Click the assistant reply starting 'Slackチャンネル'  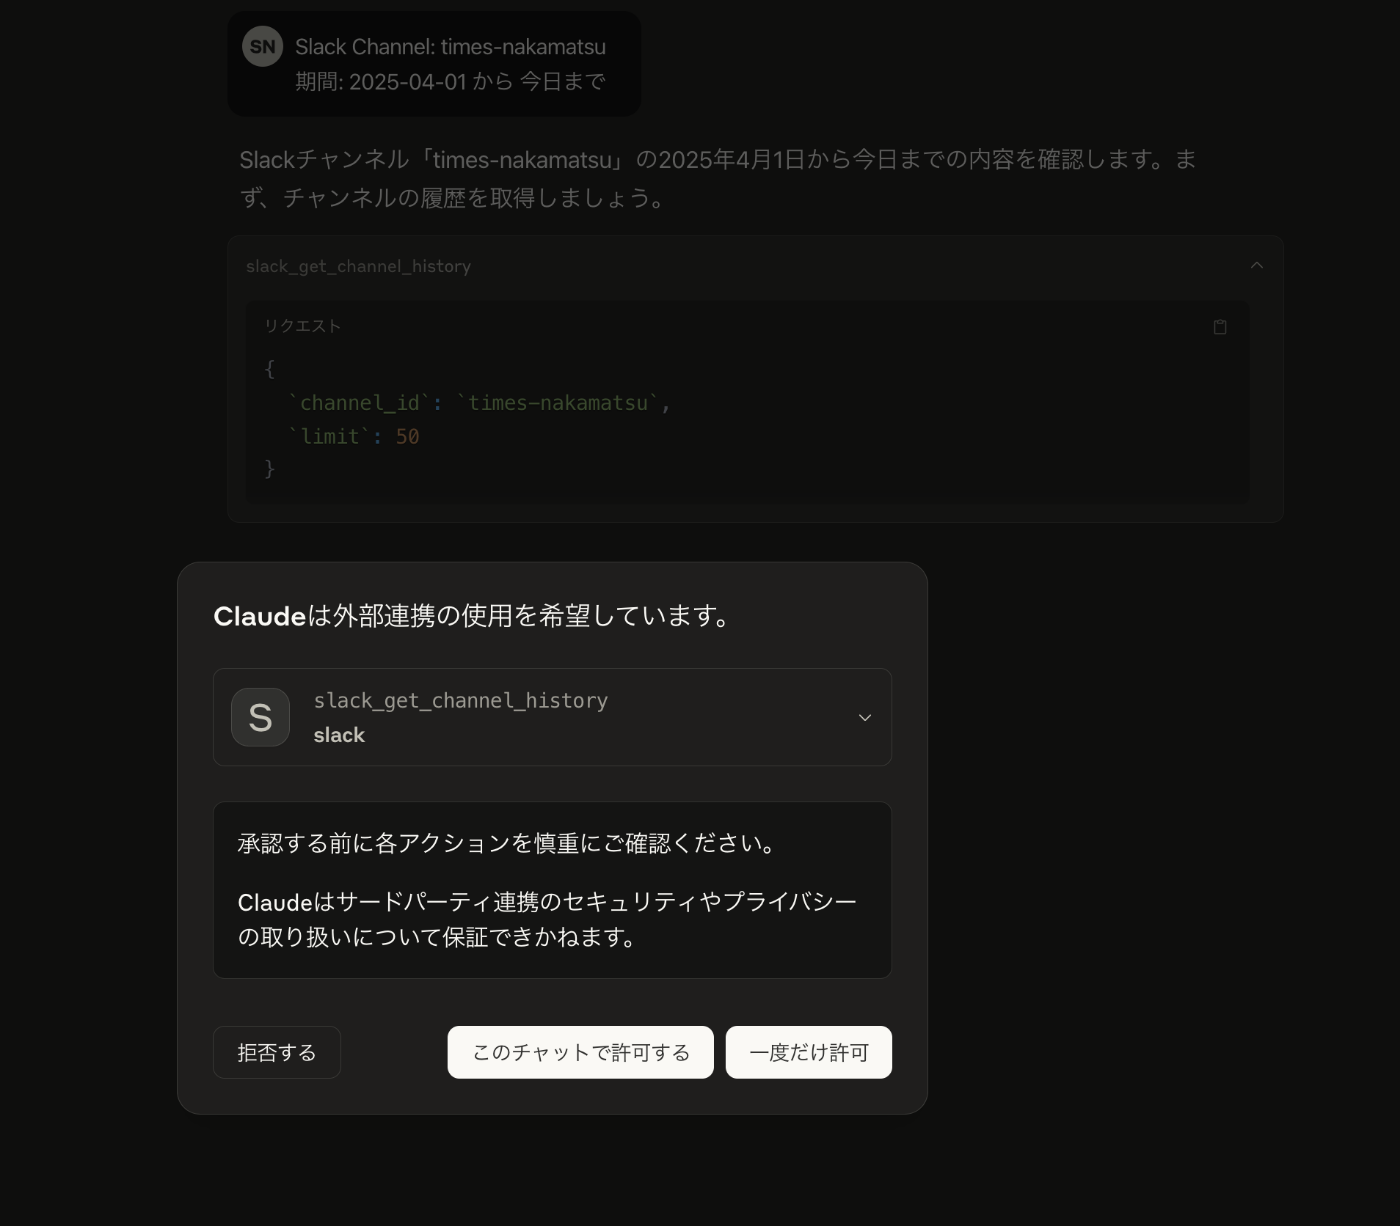click(x=718, y=178)
